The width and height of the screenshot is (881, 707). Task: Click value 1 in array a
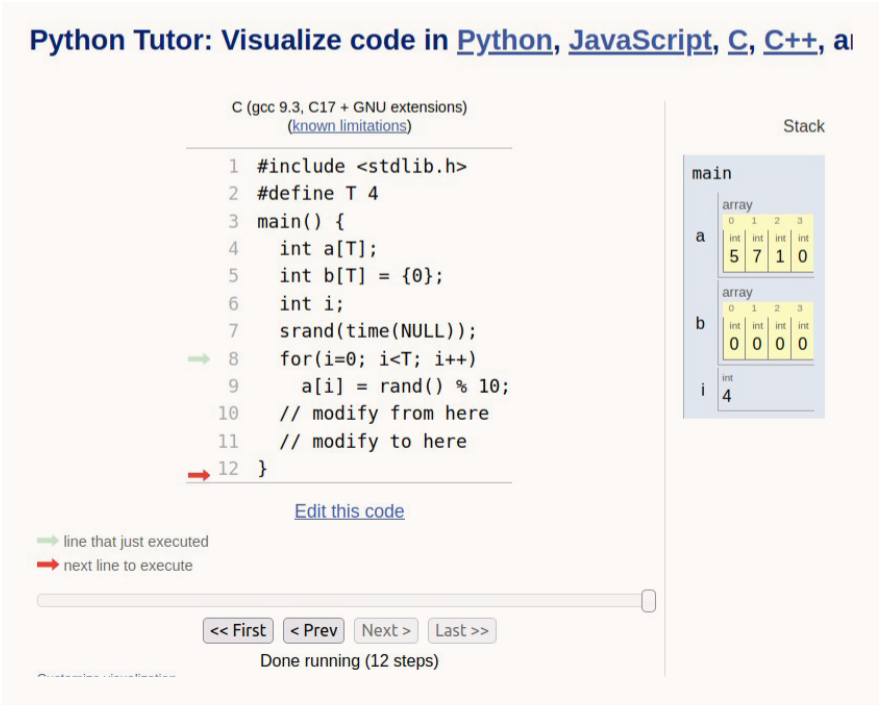point(780,256)
